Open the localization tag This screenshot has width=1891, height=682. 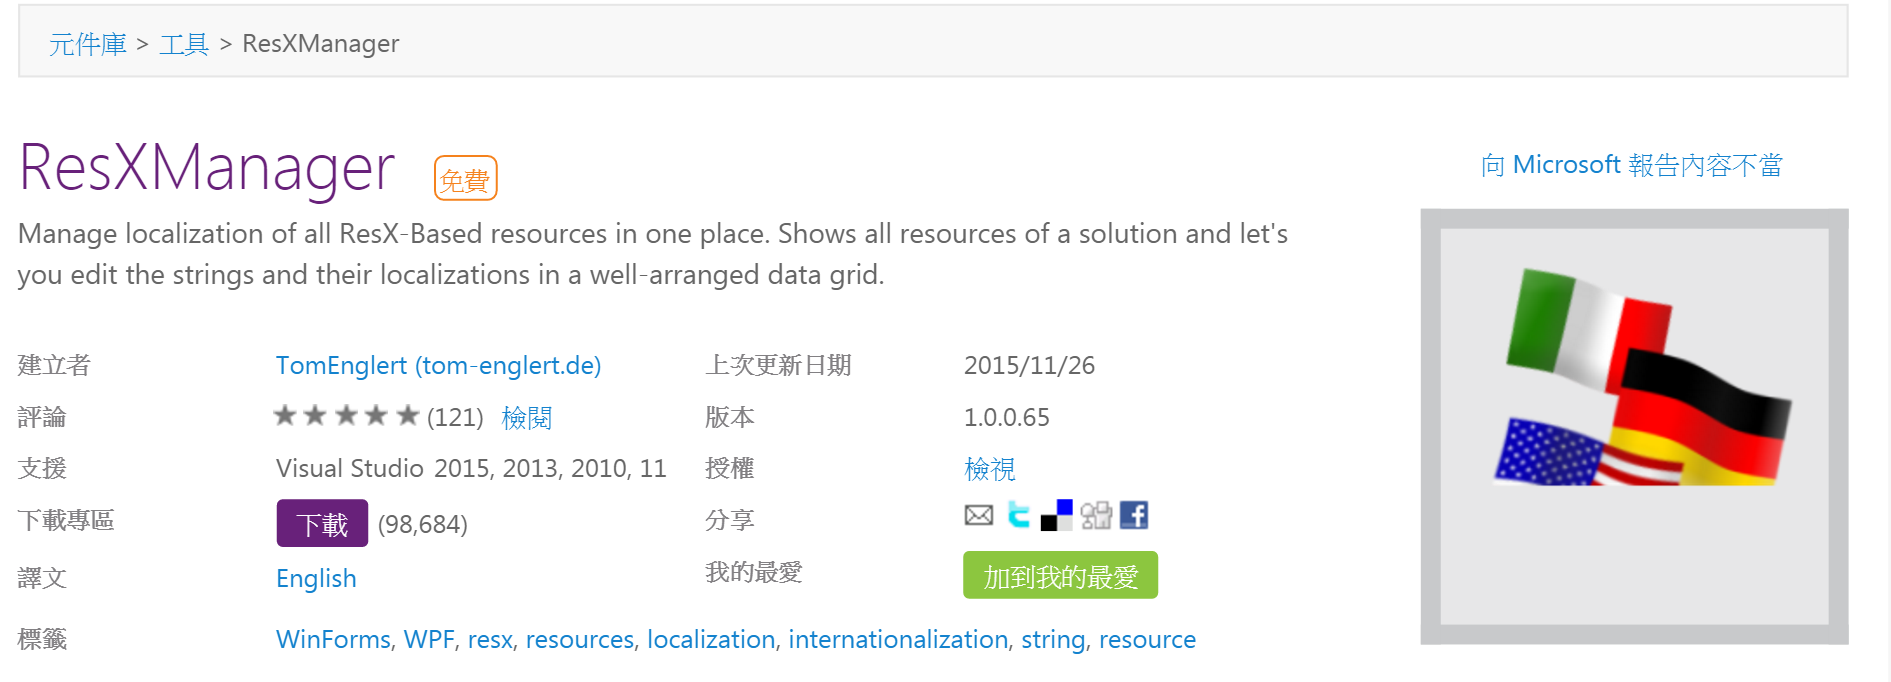coord(711,639)
